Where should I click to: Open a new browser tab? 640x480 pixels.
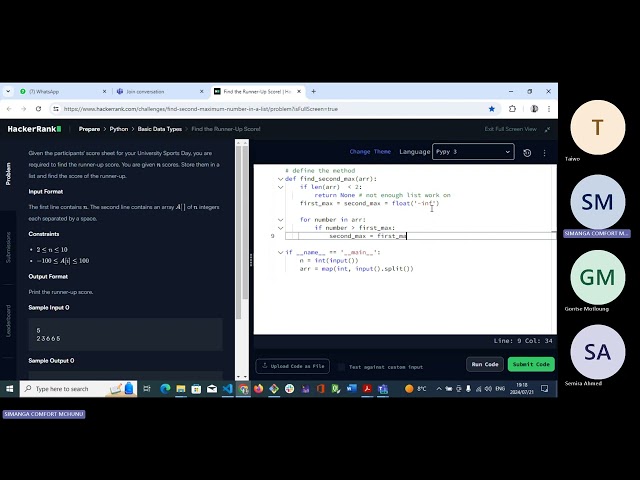coord(313,91)
